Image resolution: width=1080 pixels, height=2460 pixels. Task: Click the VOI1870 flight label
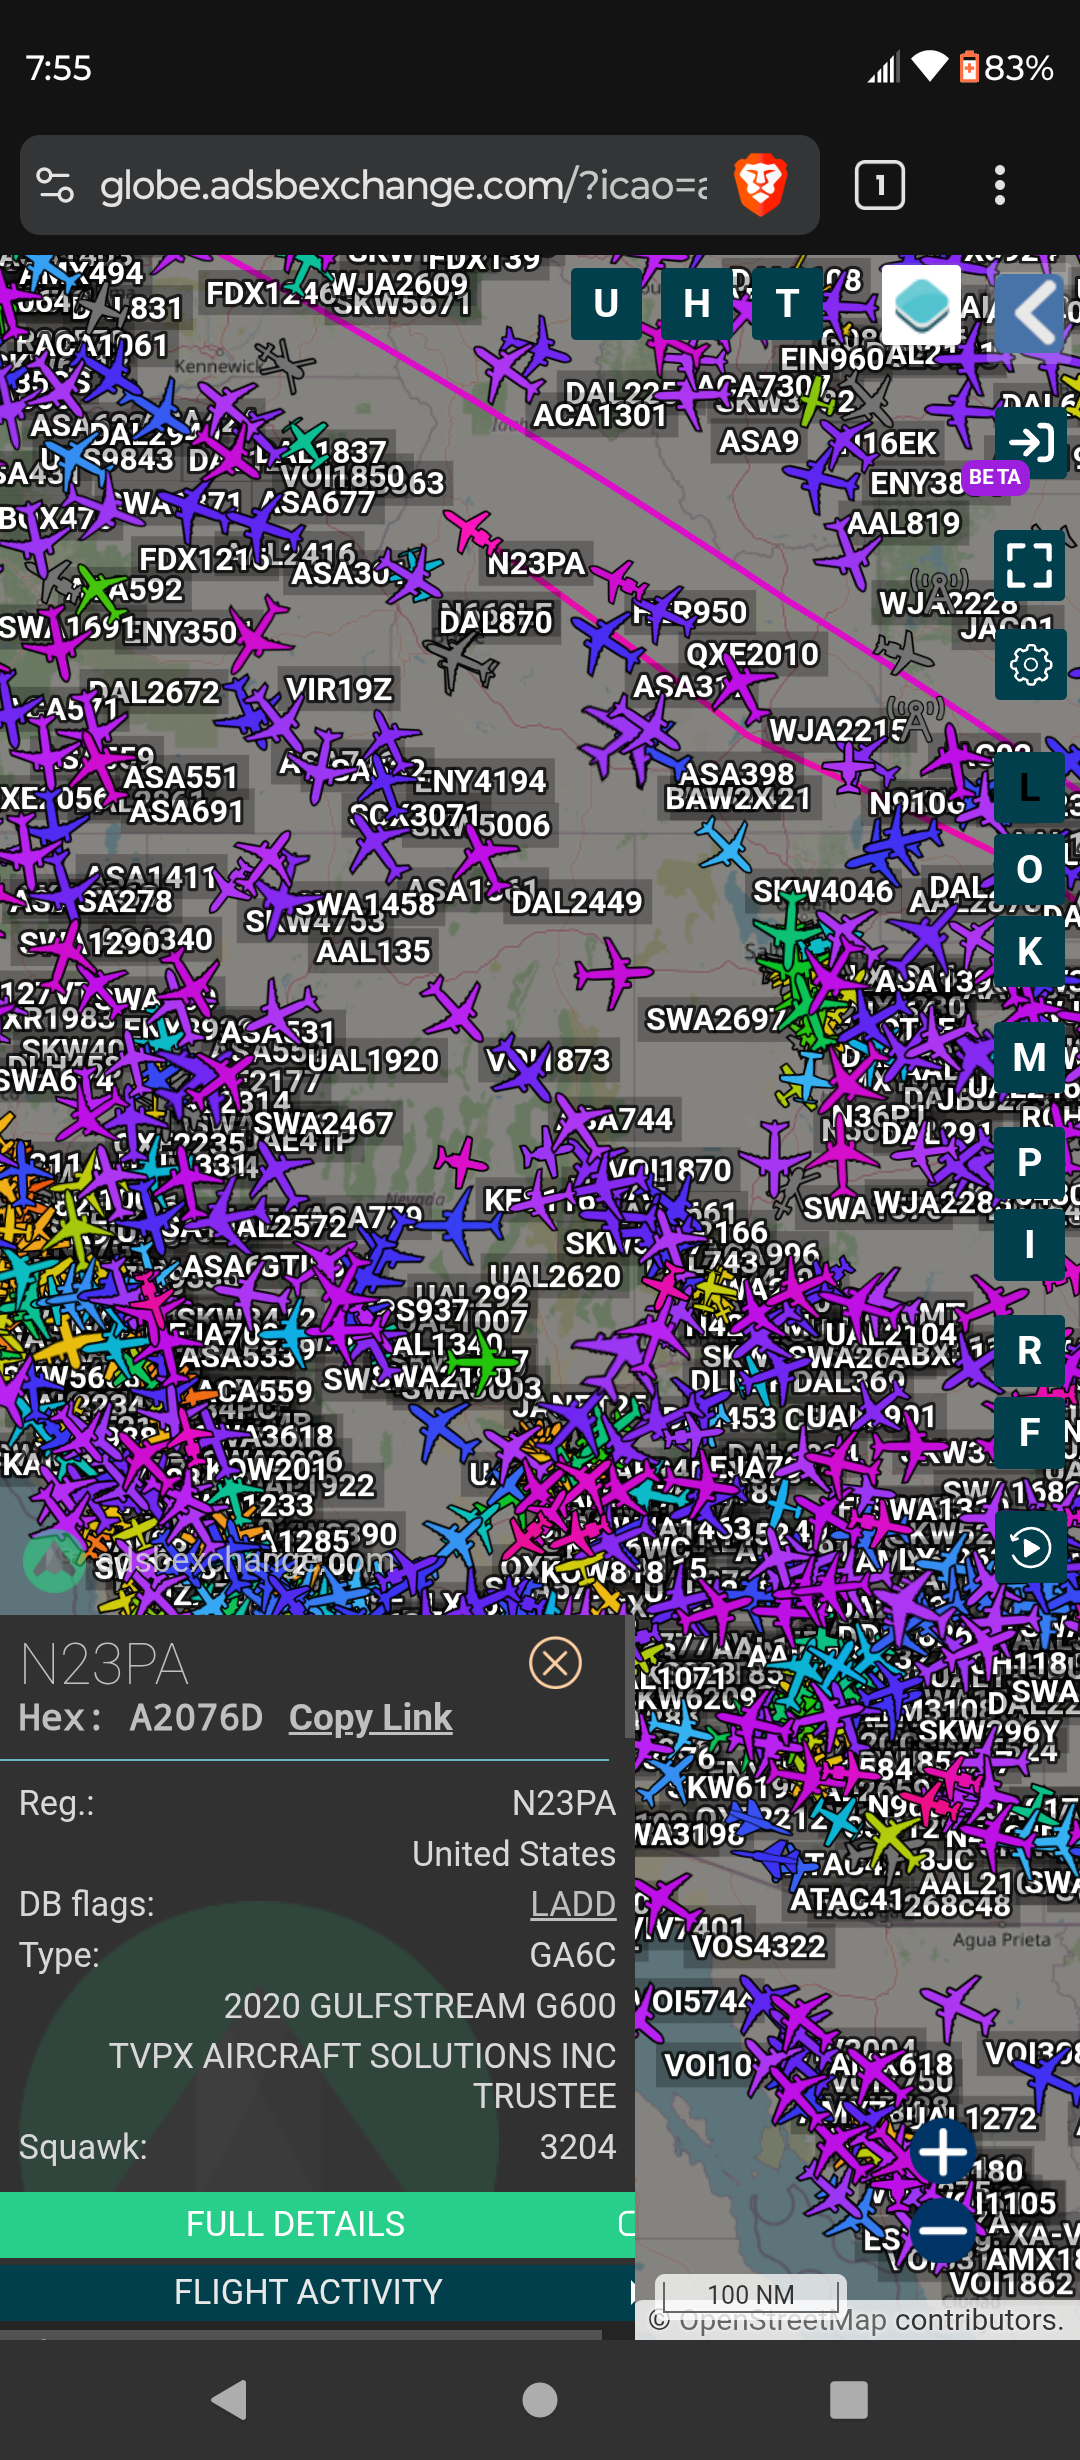tap(670, 1170)
